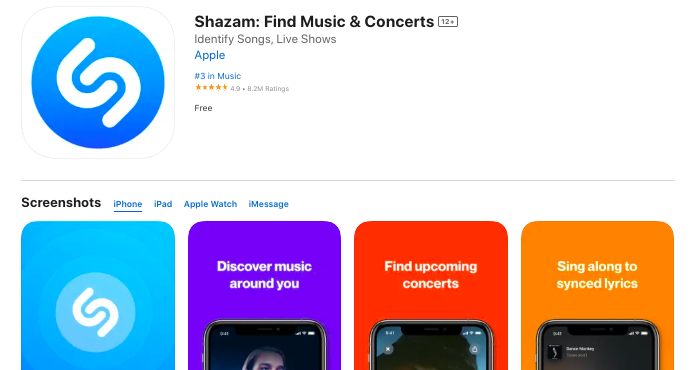Click the album art icon in the lyrics phone mockup
The height and width of the screenshot is (370, 694).
555,352
